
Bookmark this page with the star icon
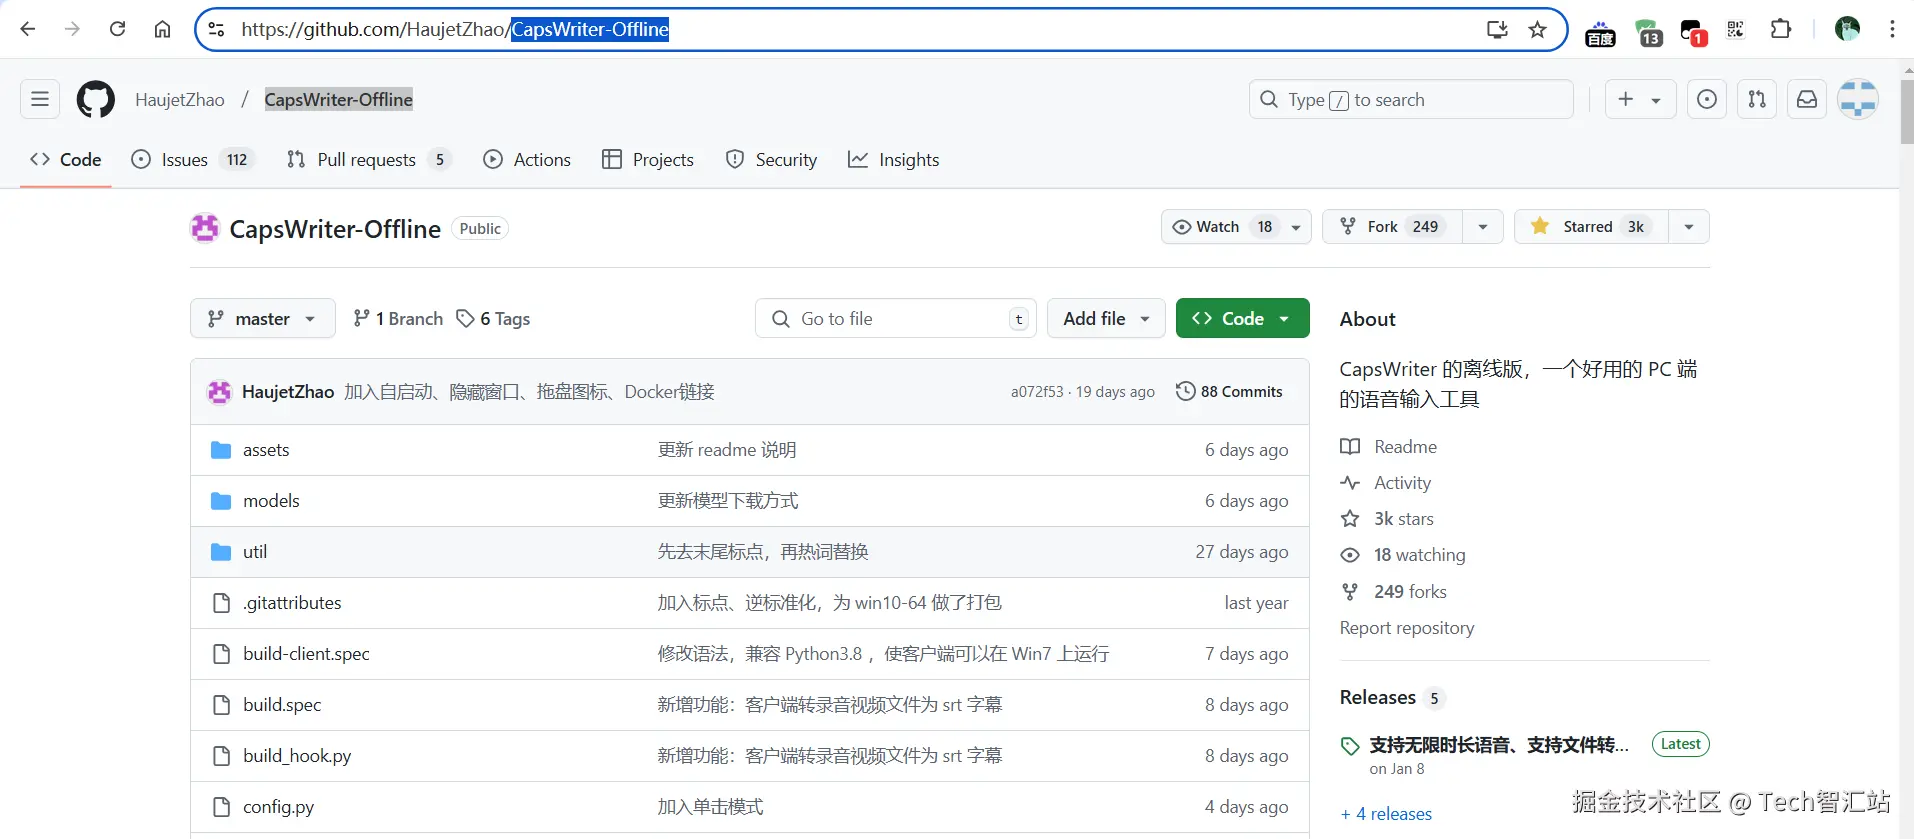1538,29
